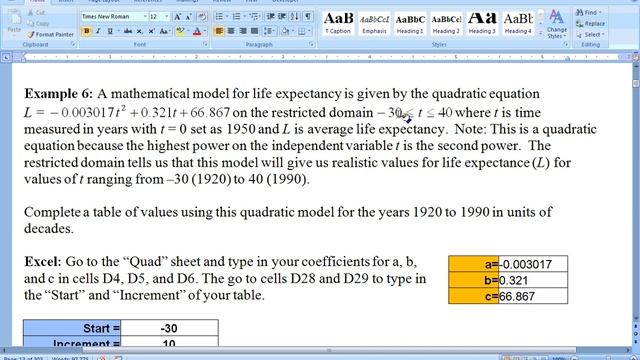This screenshot has height=360, width=640.
Task: Click the Format Painter brush
Action: [x=31, y=35]
